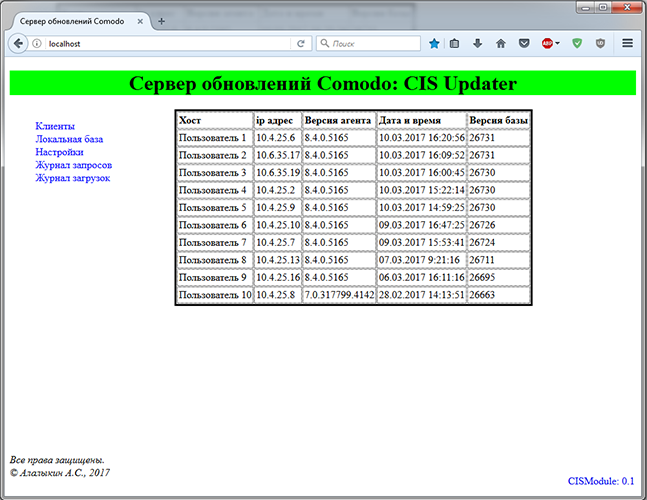Select the Пользователь 6 host cell

coord(215,225)
